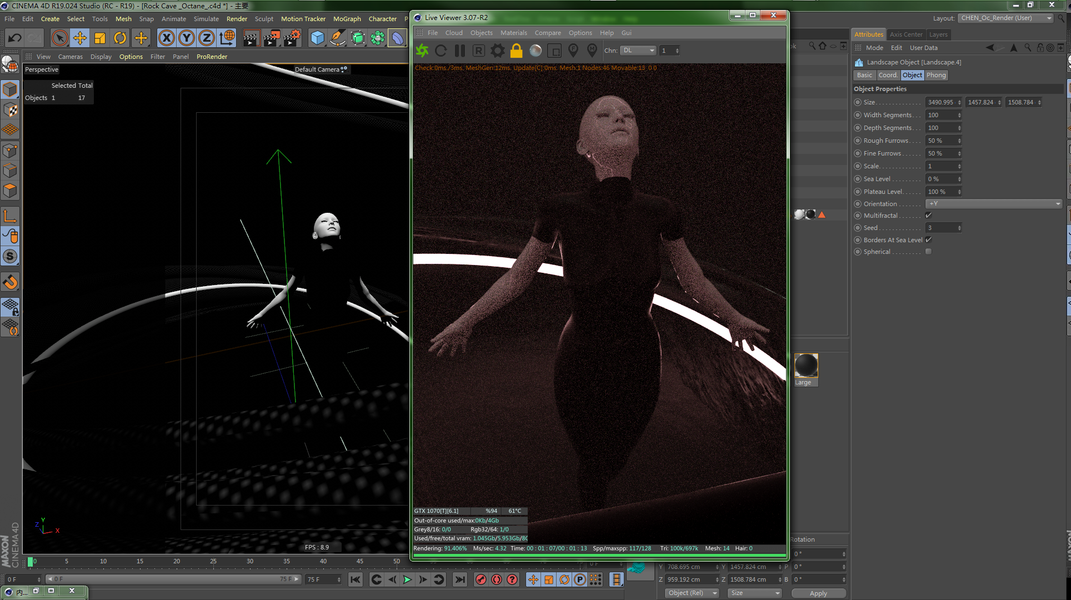Open the ProRender viewport menu
1071x600 pixels.
[212, 57]
